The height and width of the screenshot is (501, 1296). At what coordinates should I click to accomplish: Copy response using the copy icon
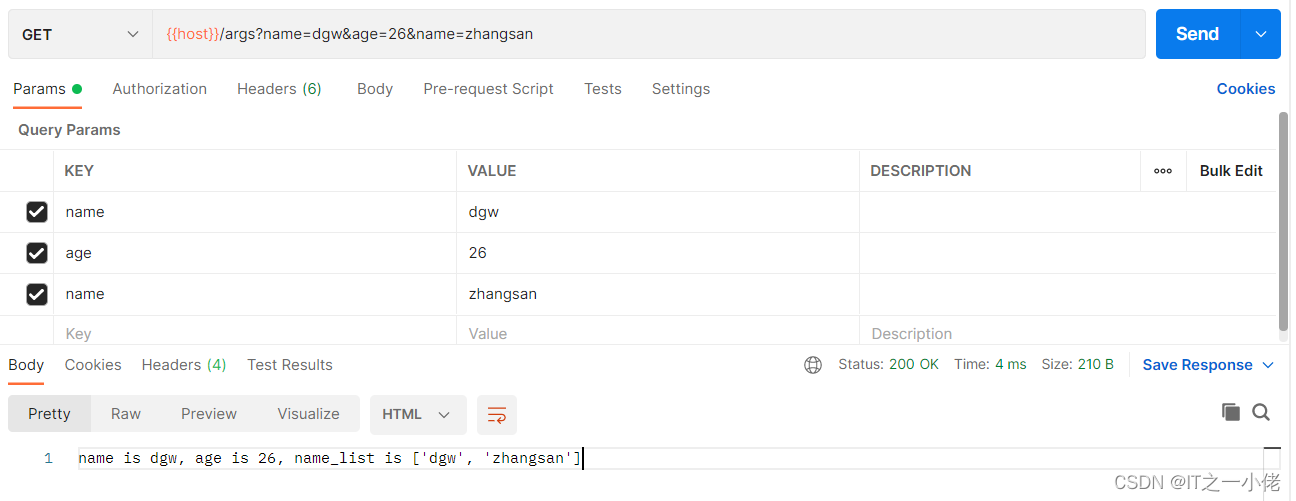click(1231, 412)
